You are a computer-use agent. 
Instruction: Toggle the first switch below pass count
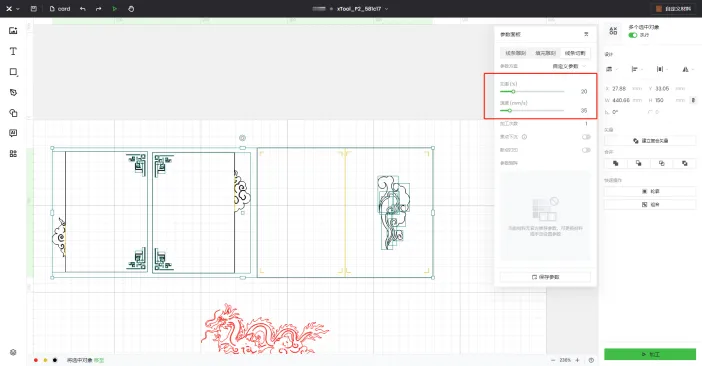[x=586, y=137]
